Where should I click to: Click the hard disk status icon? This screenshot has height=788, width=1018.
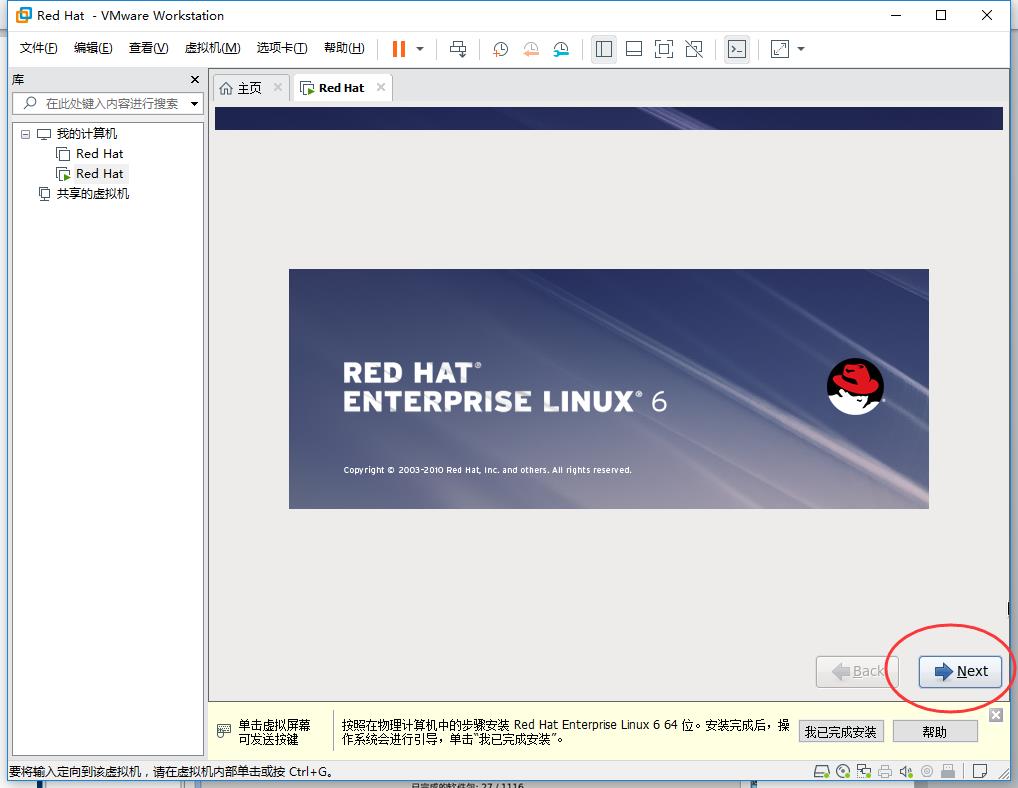[x=821, y=771]
